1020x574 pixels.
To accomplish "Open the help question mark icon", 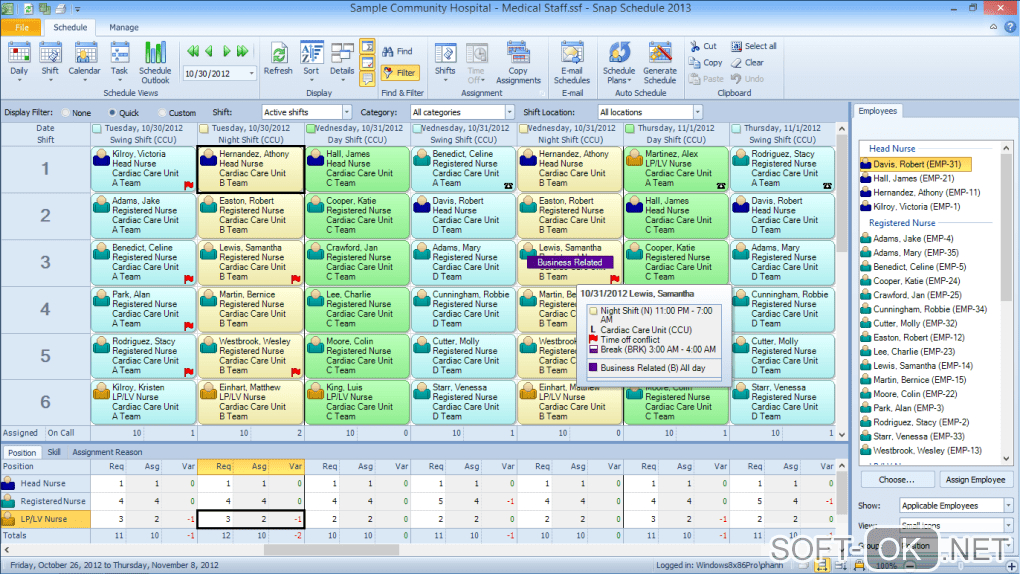I will 1010,27.
